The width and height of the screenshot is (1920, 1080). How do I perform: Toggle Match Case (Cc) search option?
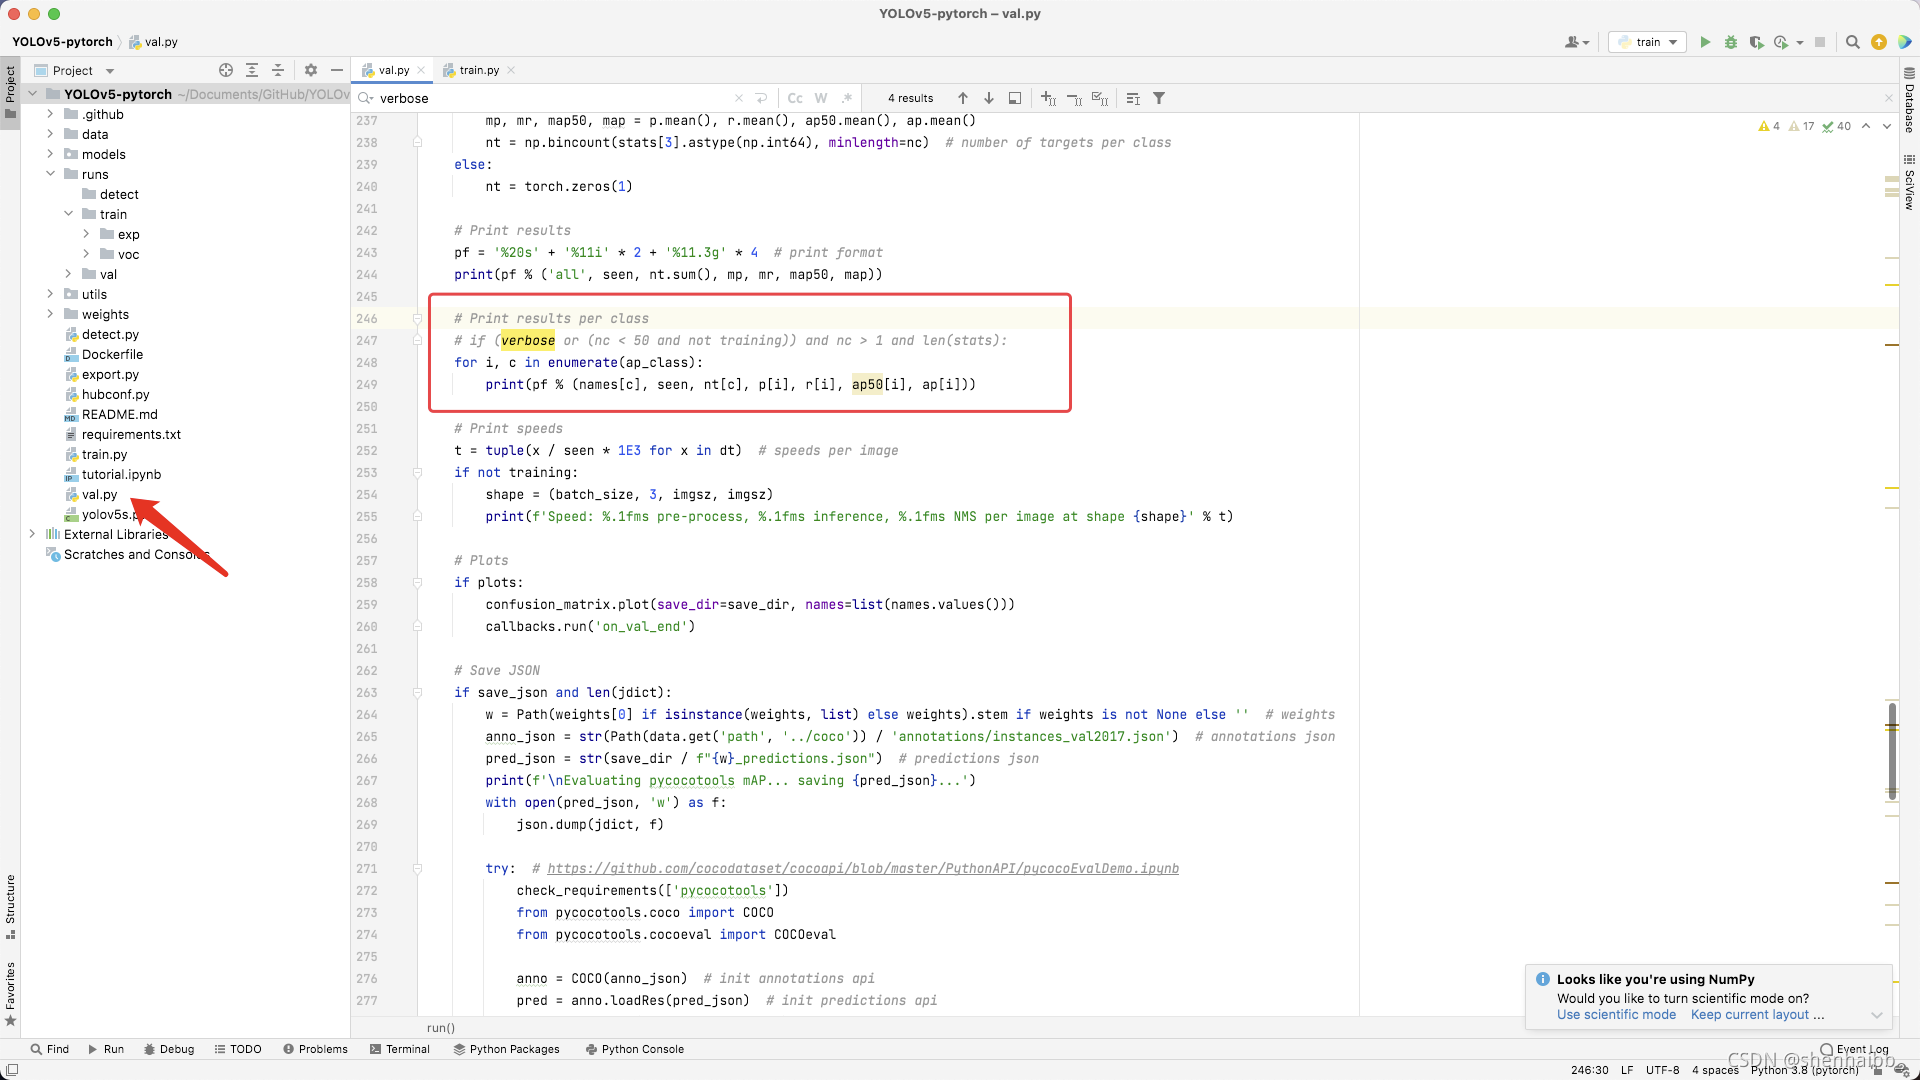coord(795,98)
